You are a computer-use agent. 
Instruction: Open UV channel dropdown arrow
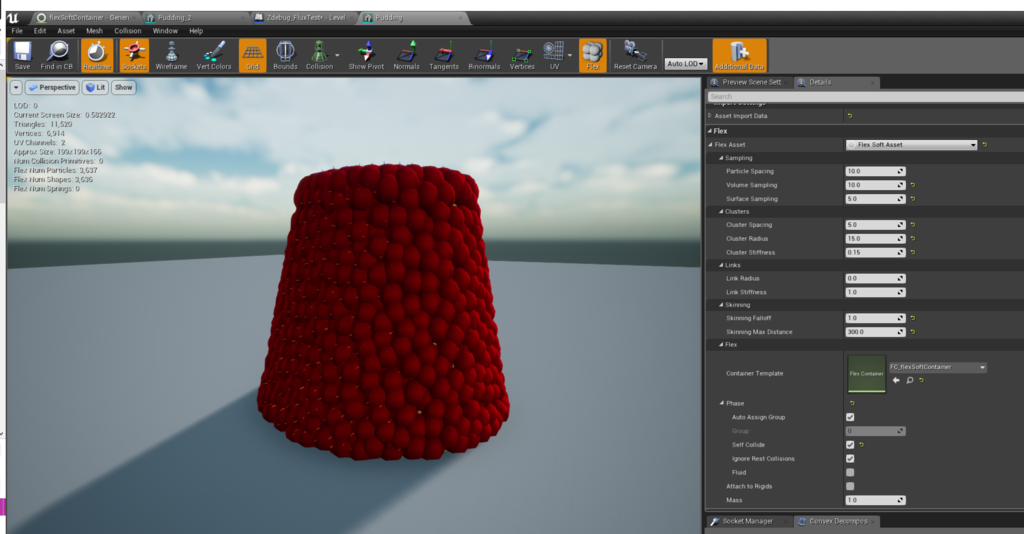tap(569, 55)
